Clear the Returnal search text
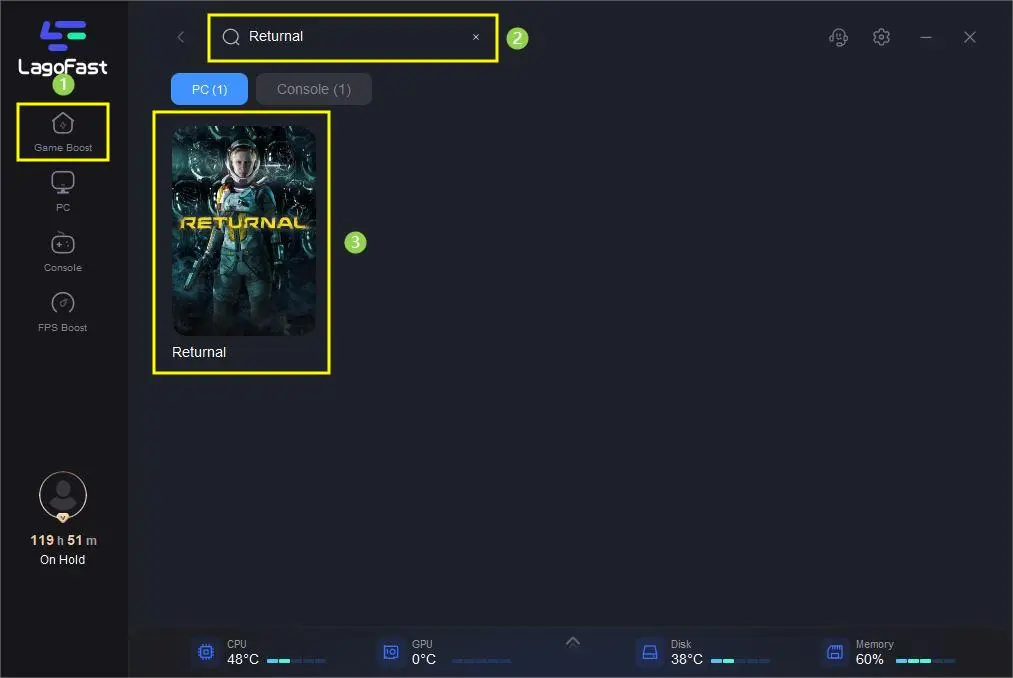This screenshot has width=1013, height=678. coord(476,37)
